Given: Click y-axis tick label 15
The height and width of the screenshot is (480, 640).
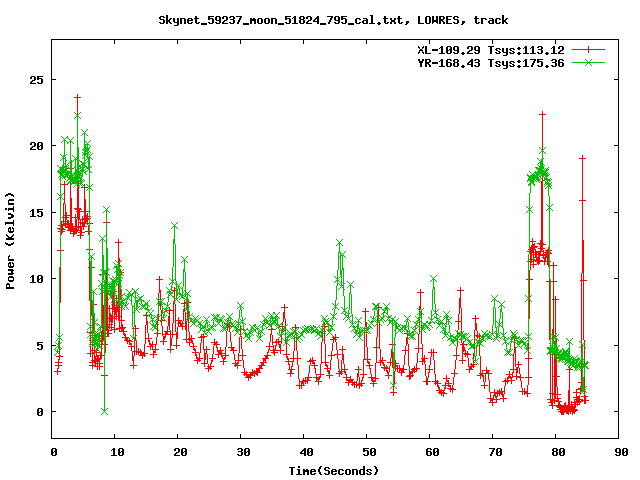Looking at the screenshot, I should click(x=36, y=213).
